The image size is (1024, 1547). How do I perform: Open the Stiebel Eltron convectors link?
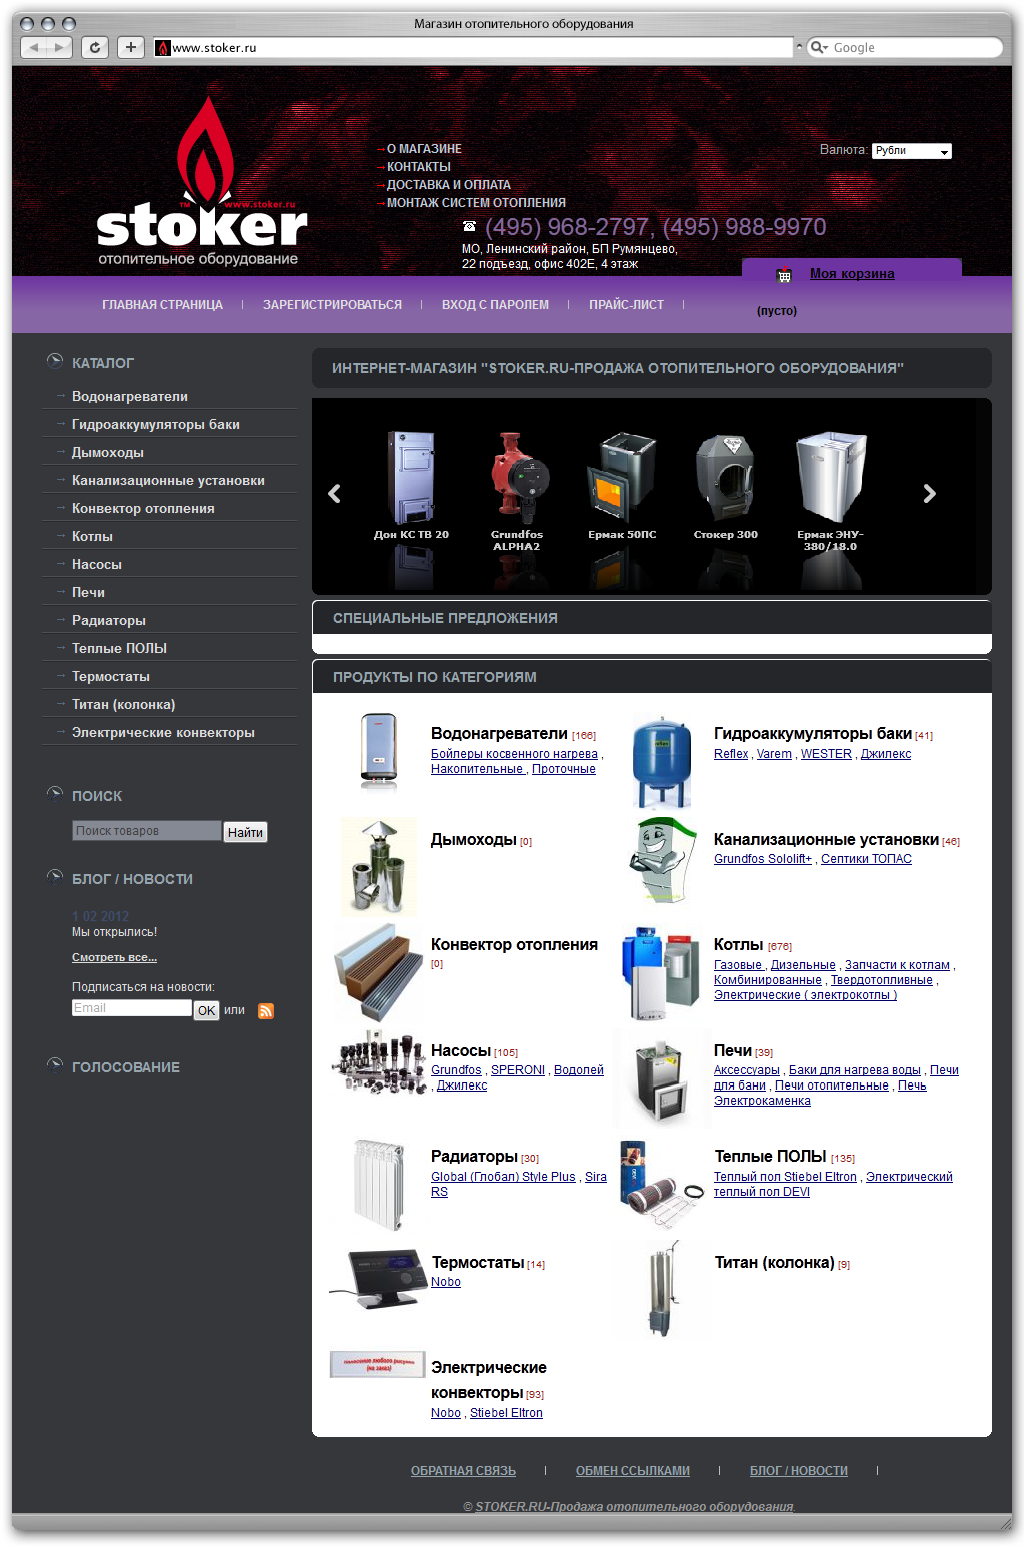point(506,1413)
